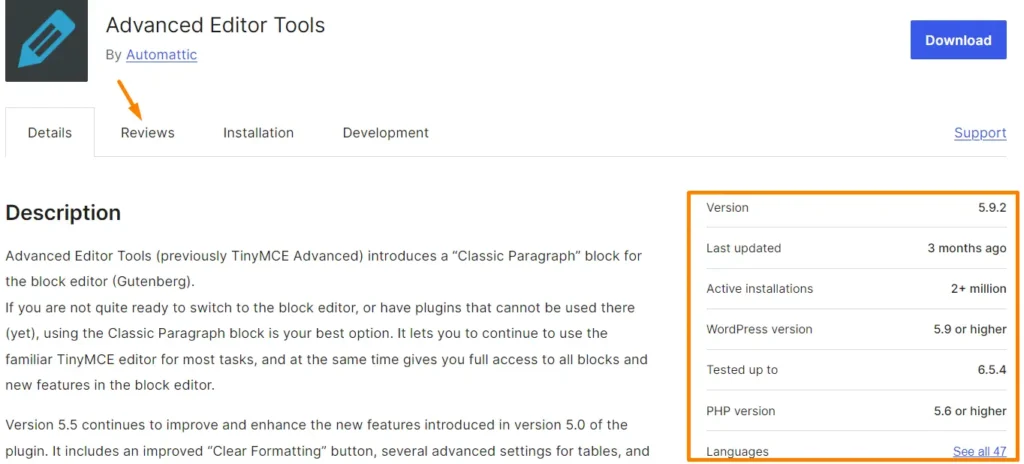This screenshot has width=1024, height=464.
Task: Click See all 47 languages link
Action: 980,452
